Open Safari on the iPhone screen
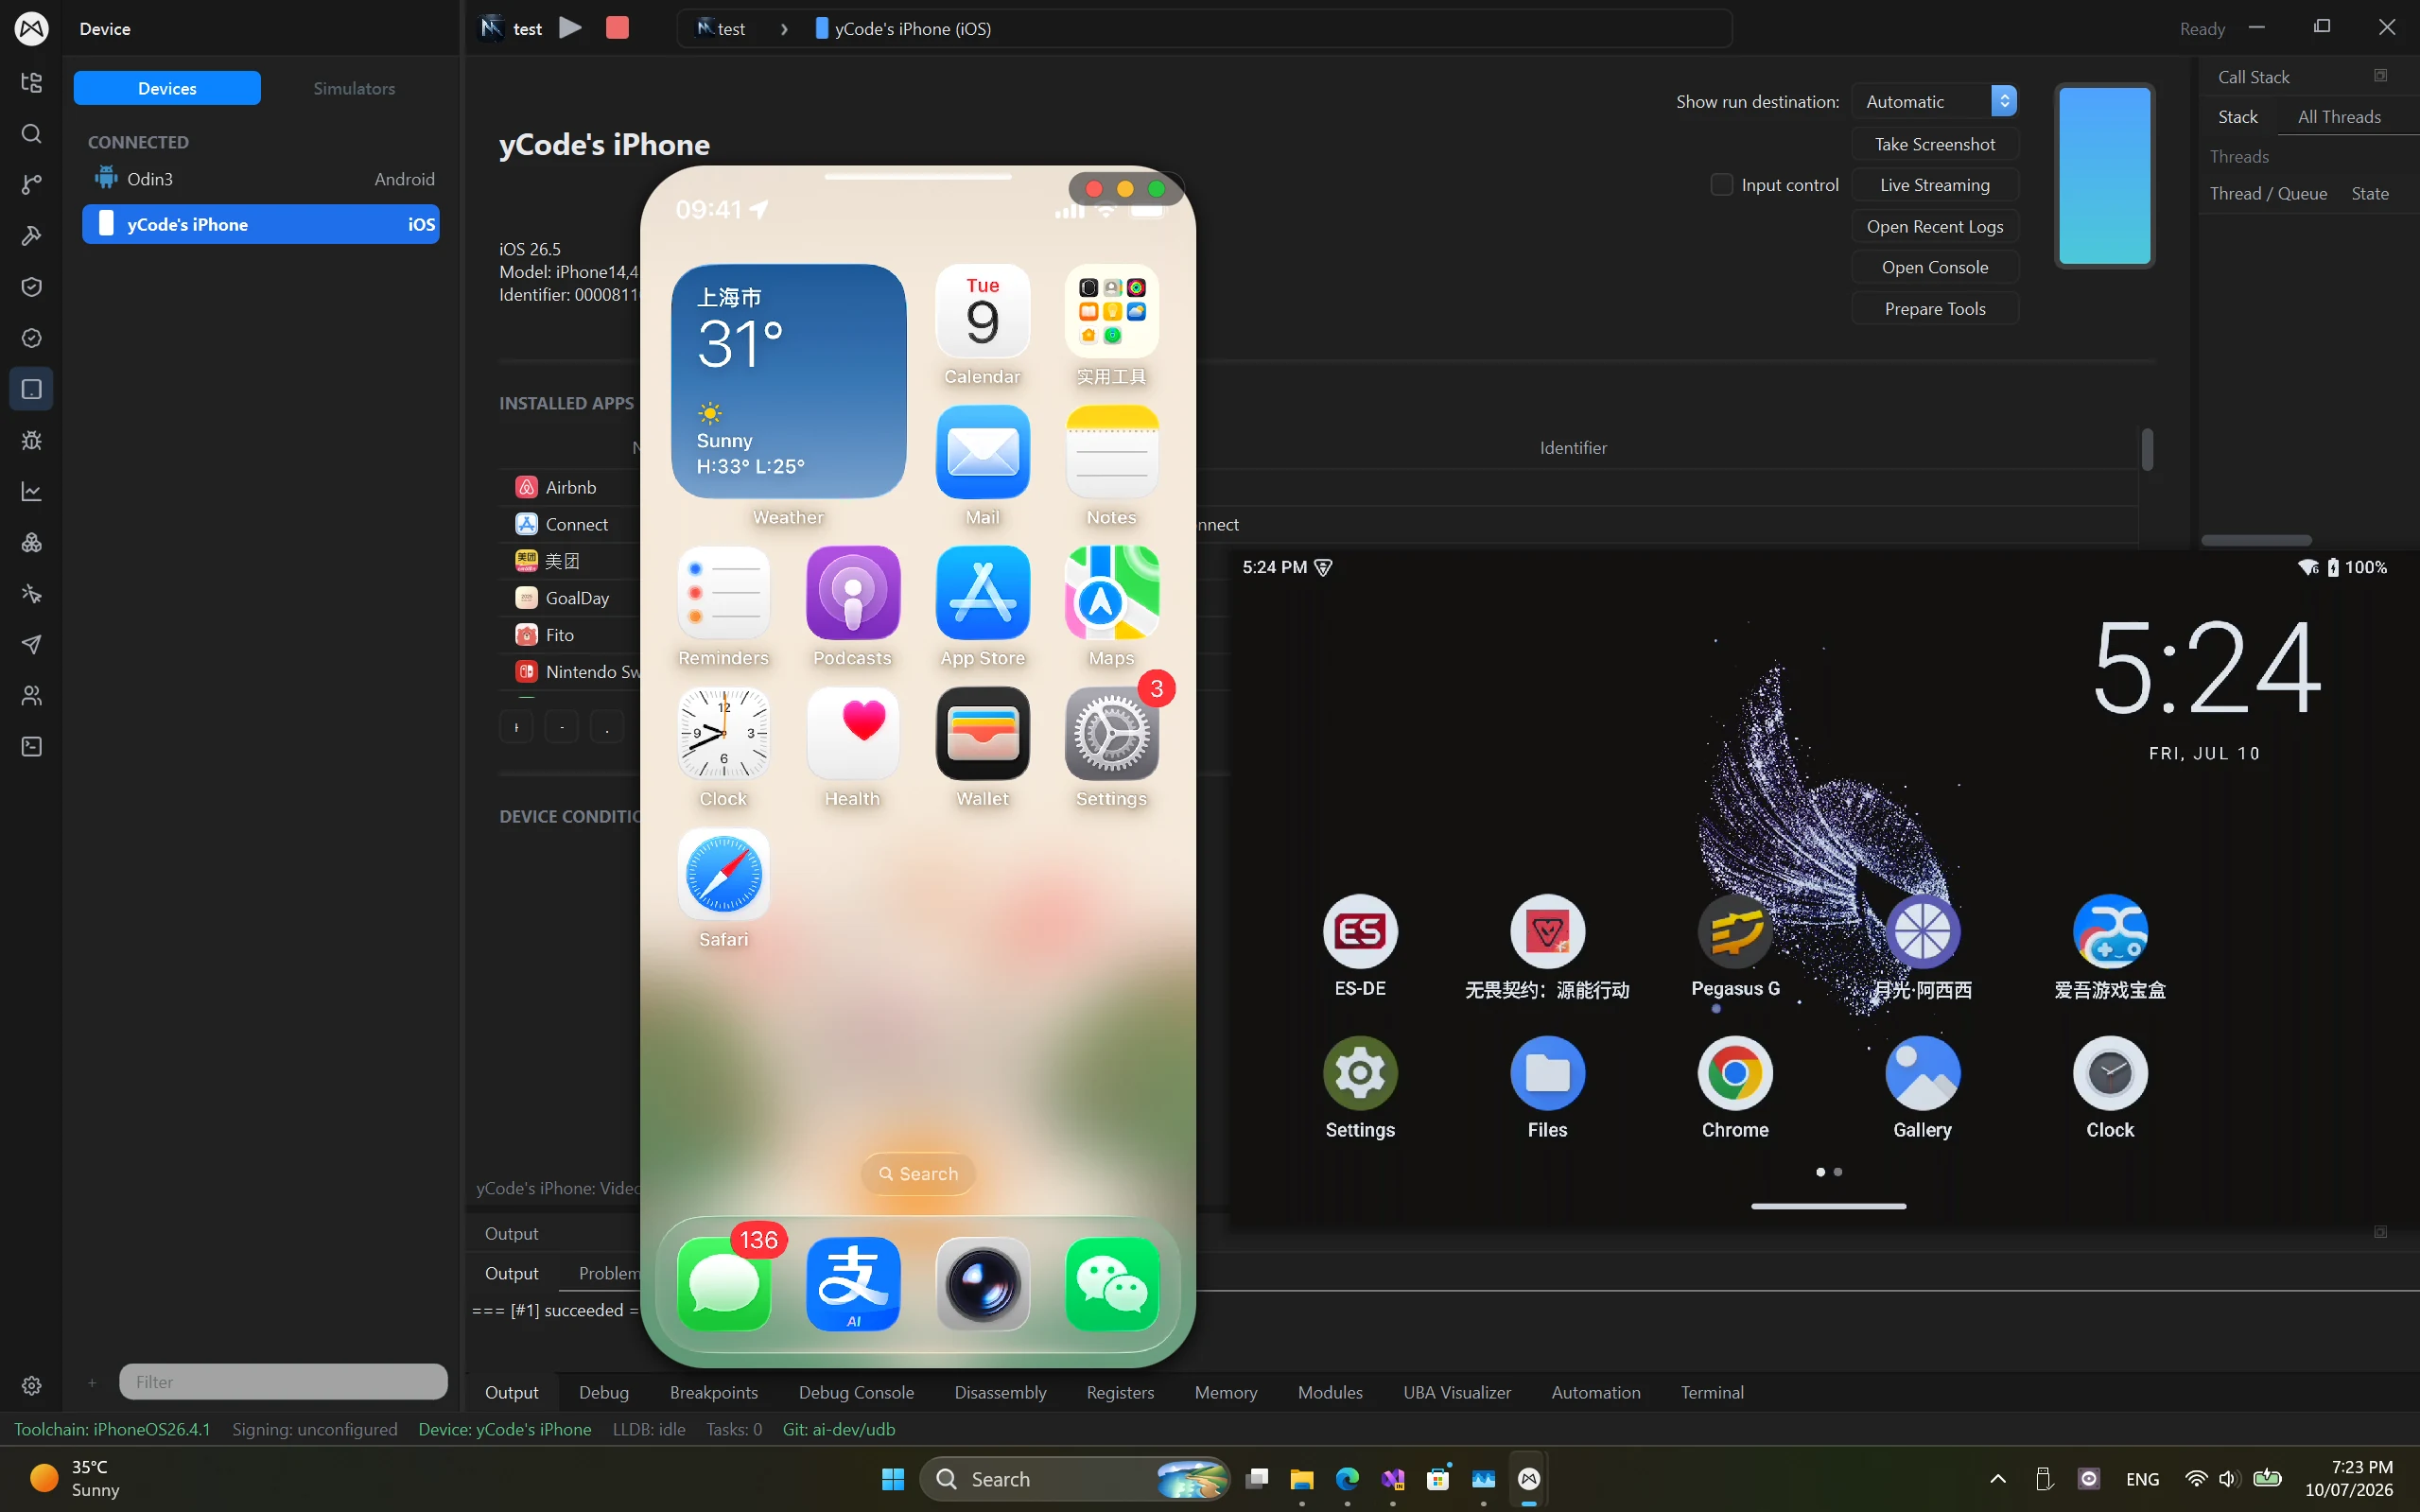Viewport: 2420px width, 1512px height. click(x=723, y=875)
